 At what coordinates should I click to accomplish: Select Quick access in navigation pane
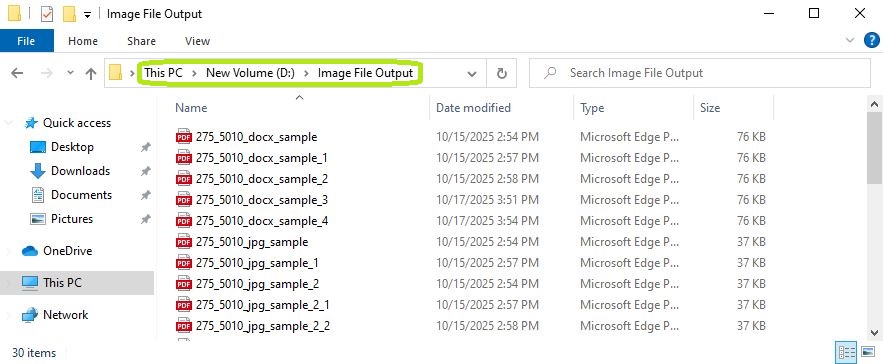point(77,123)
